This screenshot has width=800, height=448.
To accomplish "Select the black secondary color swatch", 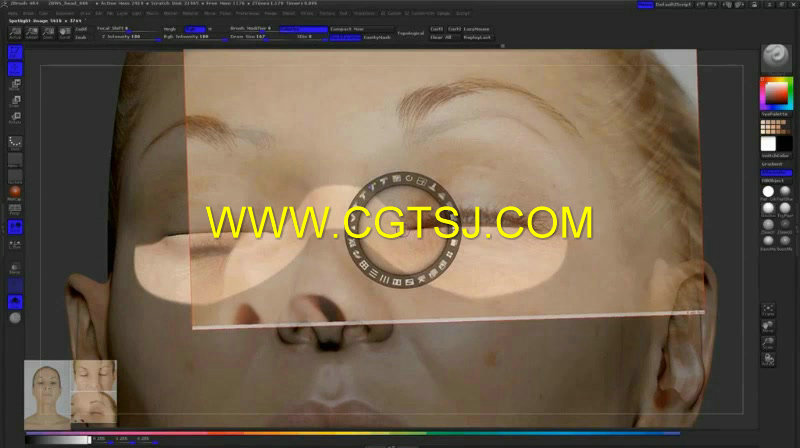I will pos(785,144).
